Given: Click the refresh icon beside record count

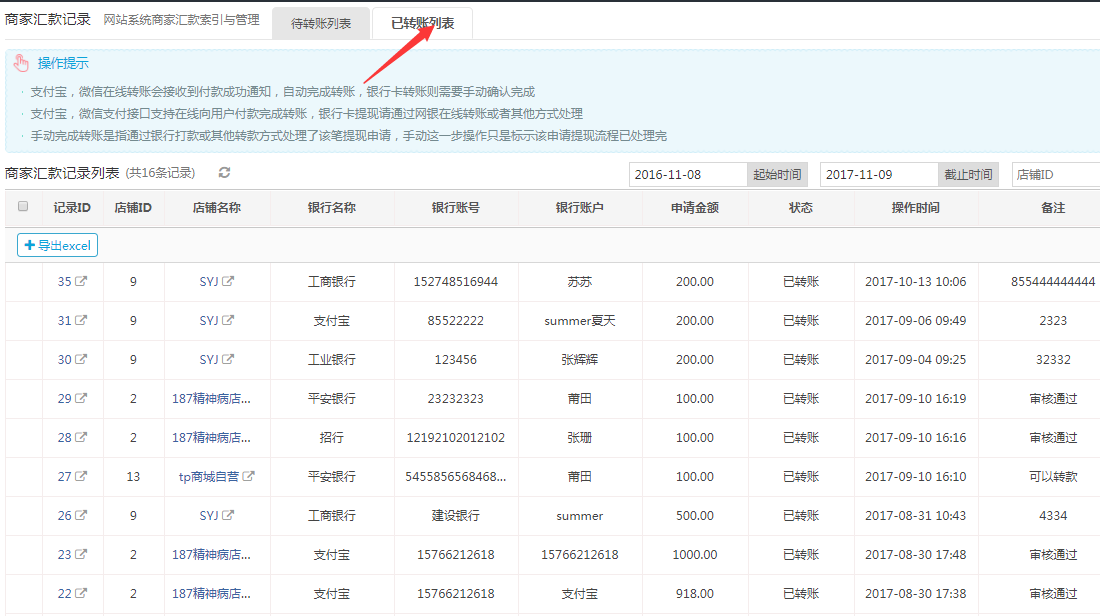Looking at the screenshot, I should [x=225, y=174].
